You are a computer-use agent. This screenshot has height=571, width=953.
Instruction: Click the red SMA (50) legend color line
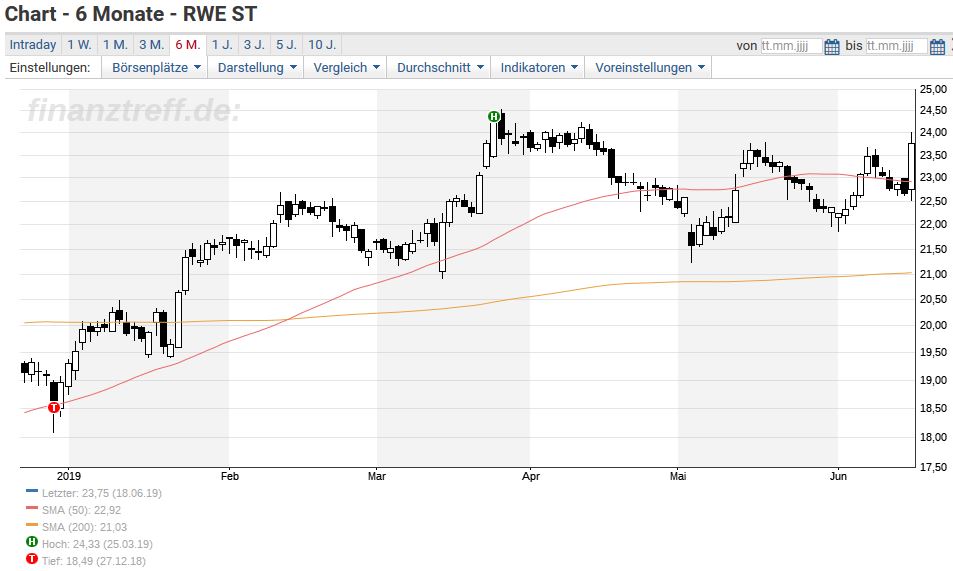coord(32,507)
